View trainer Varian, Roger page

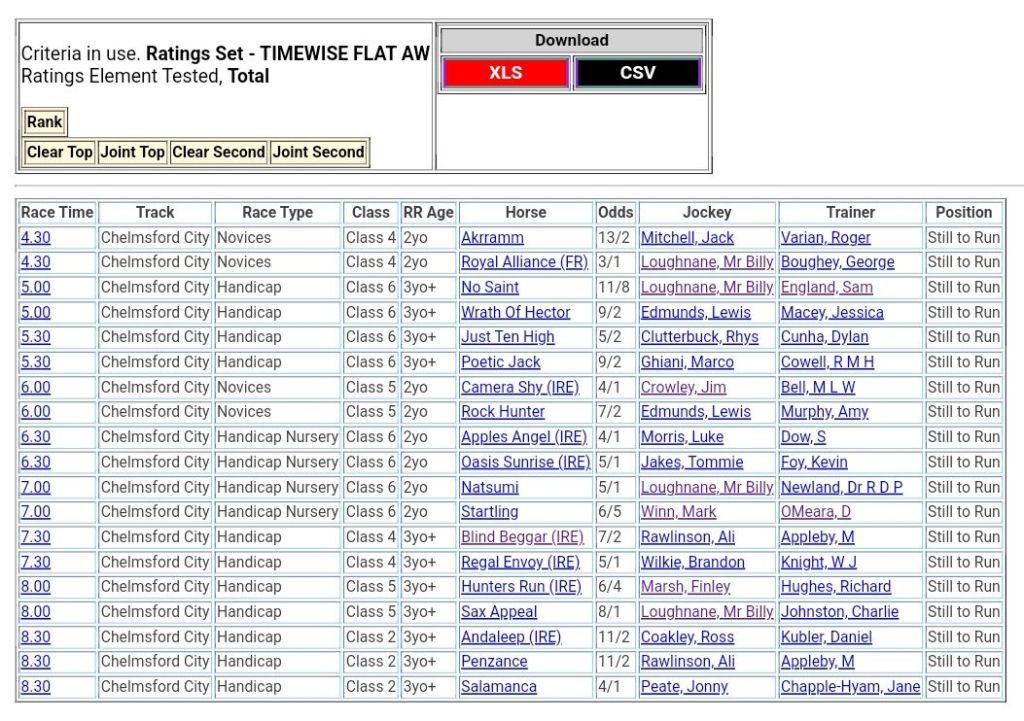(x=825, y=238)
